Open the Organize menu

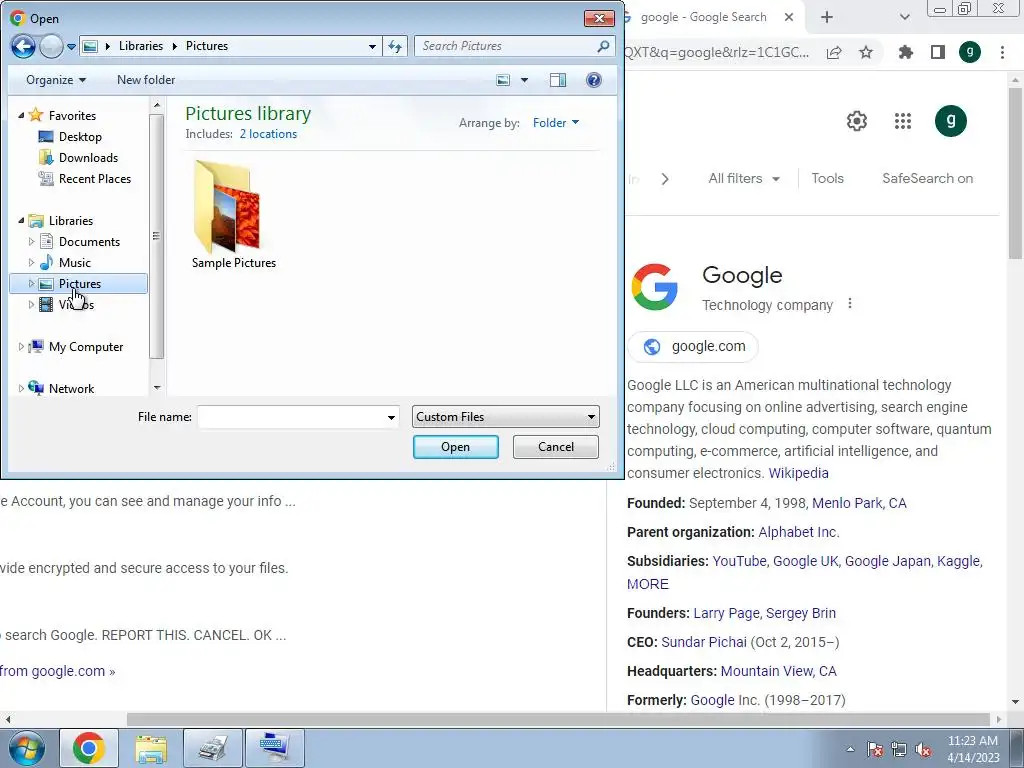point(56,80)
